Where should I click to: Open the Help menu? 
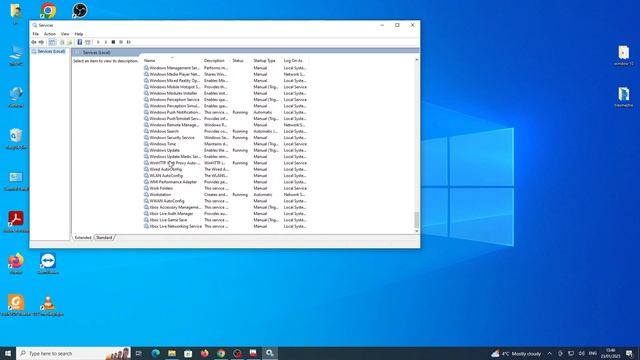coord(79,34)
